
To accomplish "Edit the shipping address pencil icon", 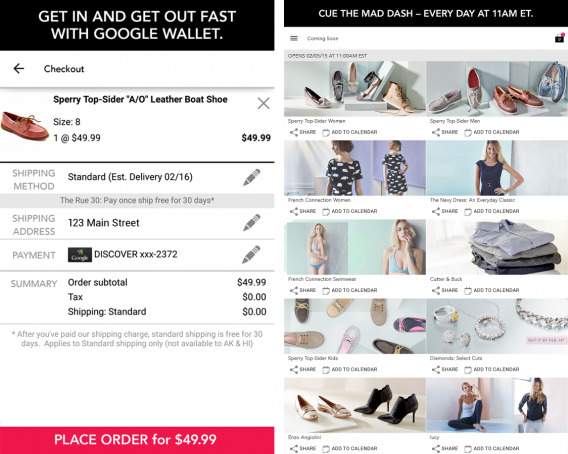I will tap(251, 222).
